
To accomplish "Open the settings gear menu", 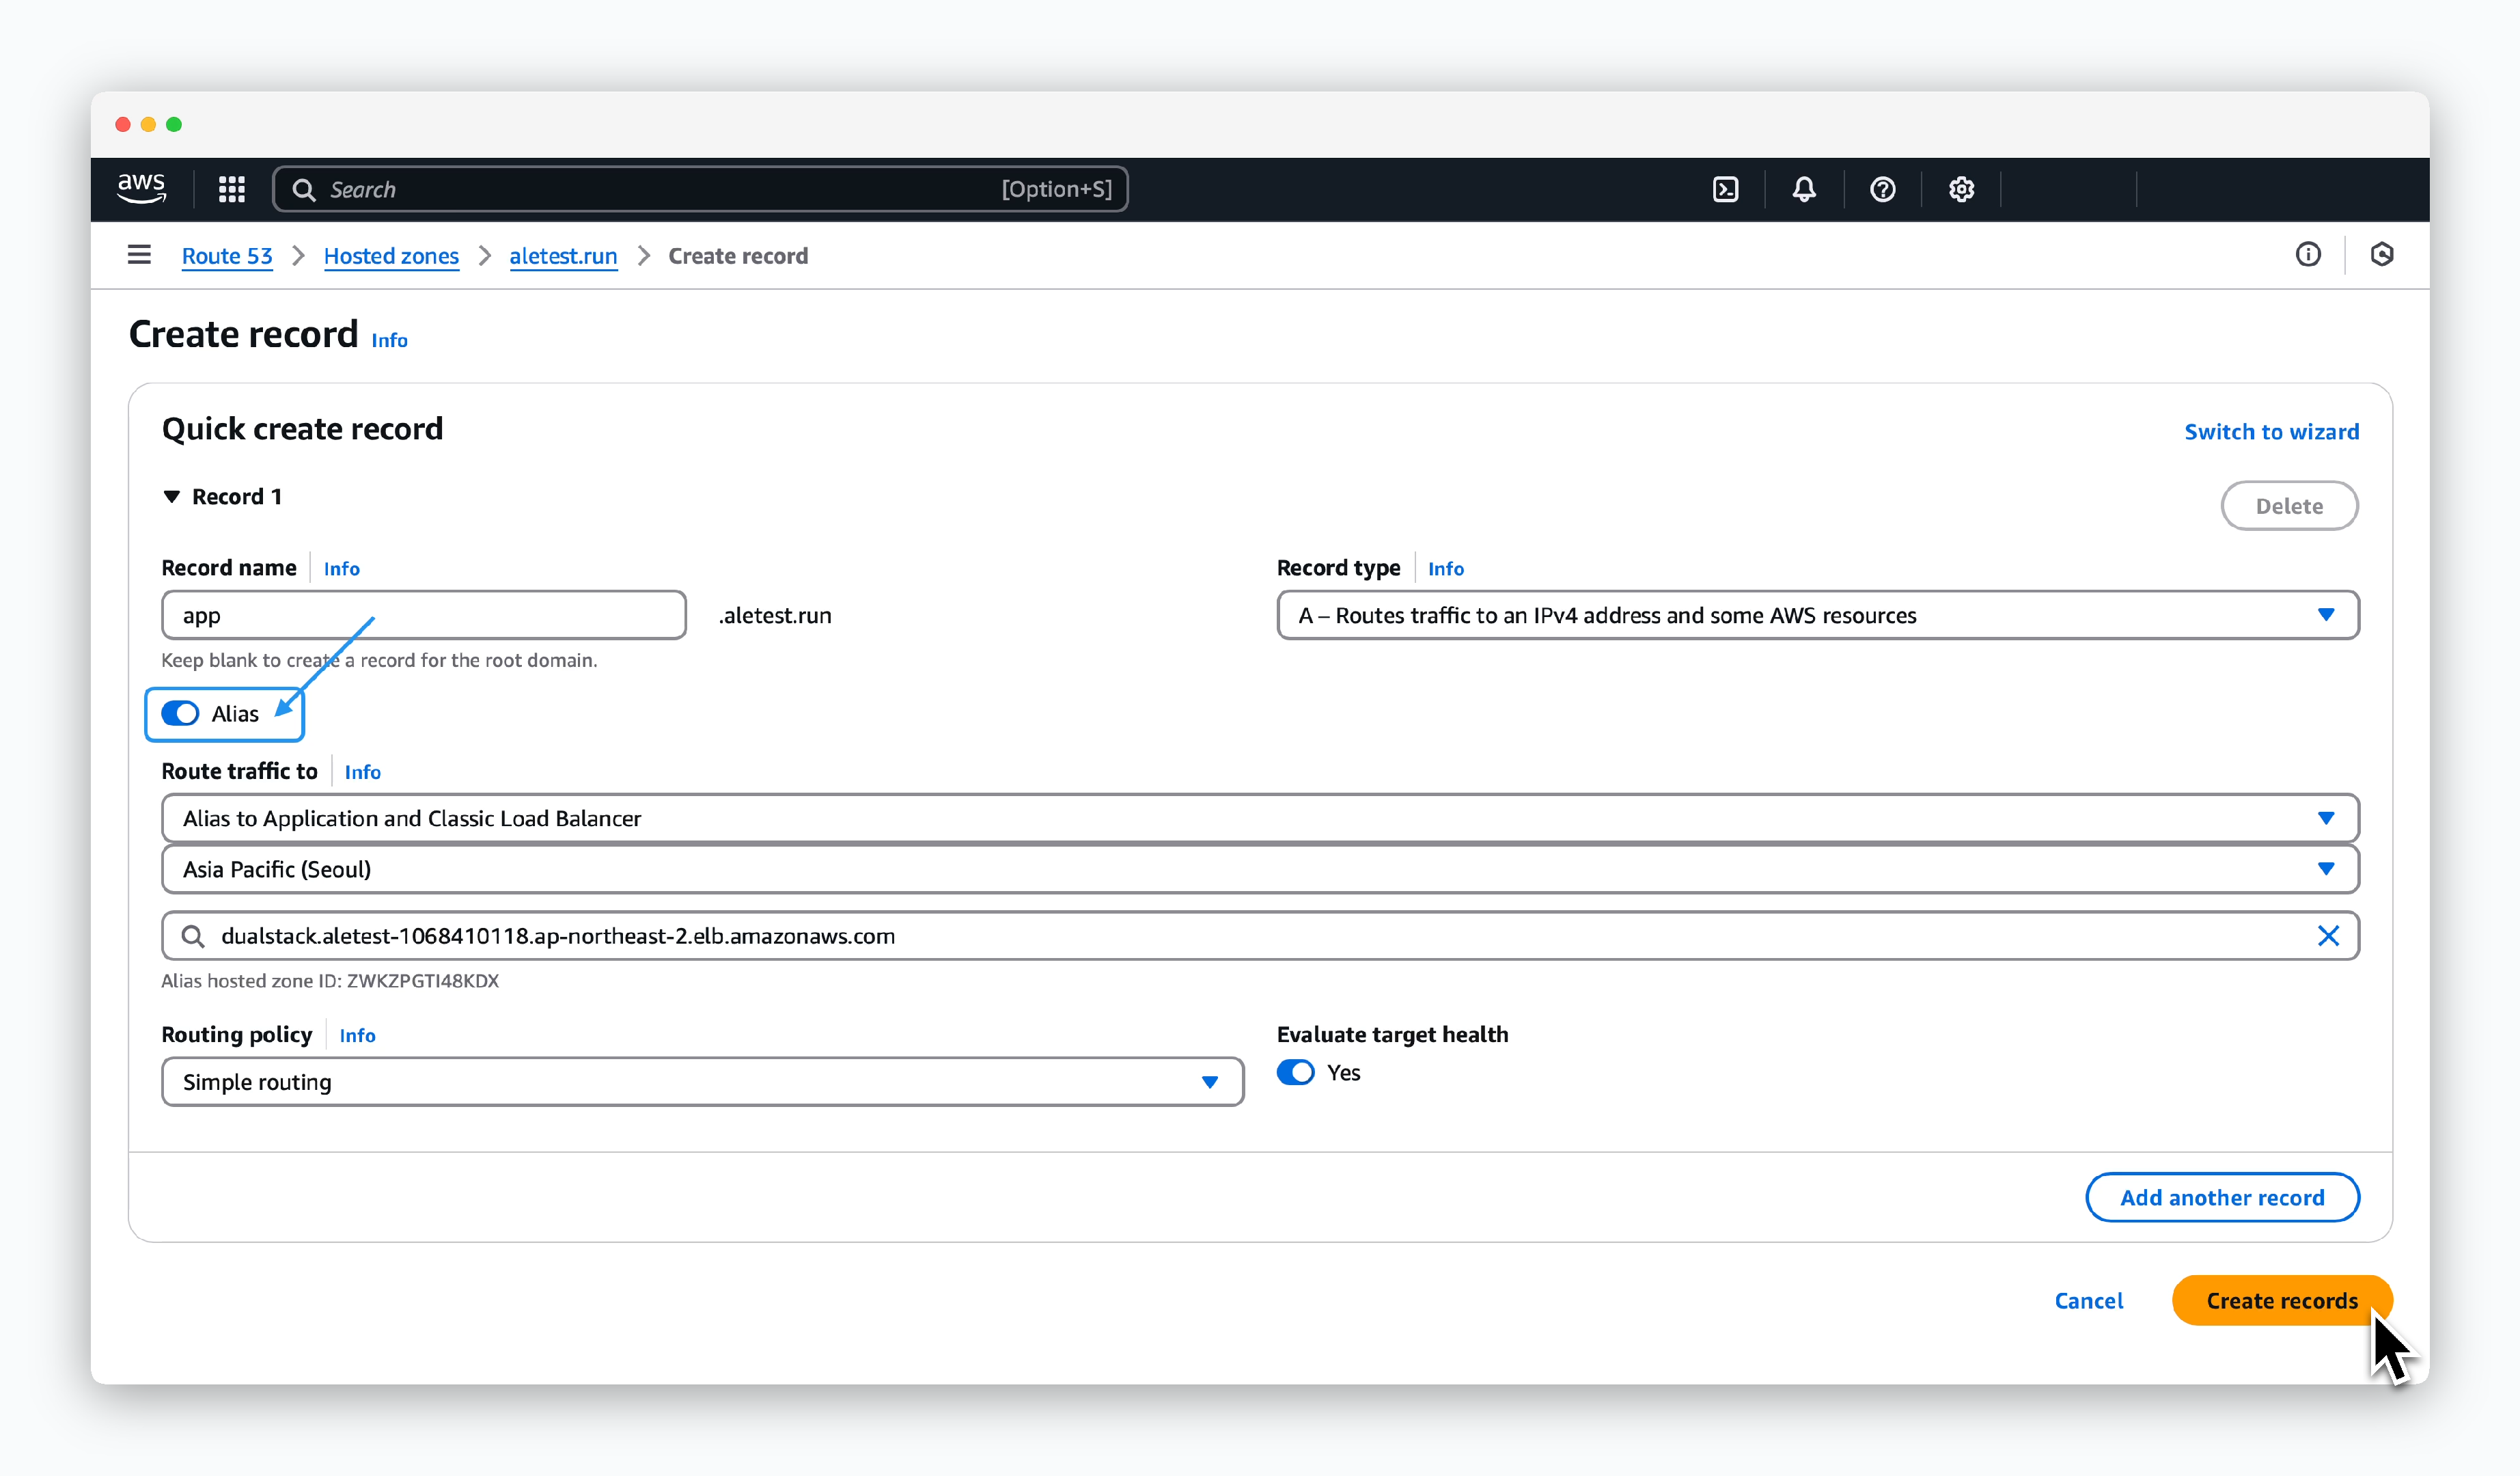I will click(1961, 189).
